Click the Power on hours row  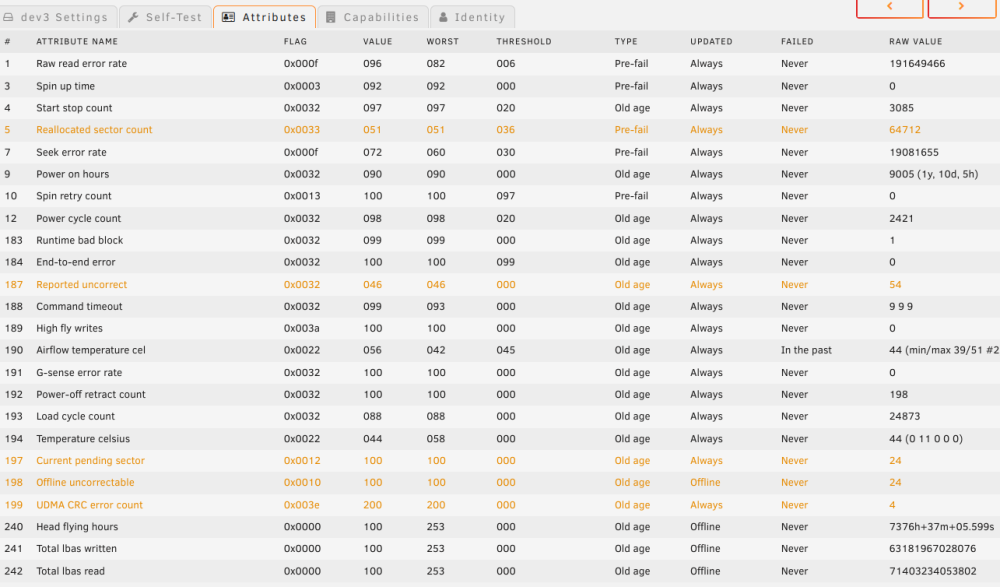(x=500, y=174)
